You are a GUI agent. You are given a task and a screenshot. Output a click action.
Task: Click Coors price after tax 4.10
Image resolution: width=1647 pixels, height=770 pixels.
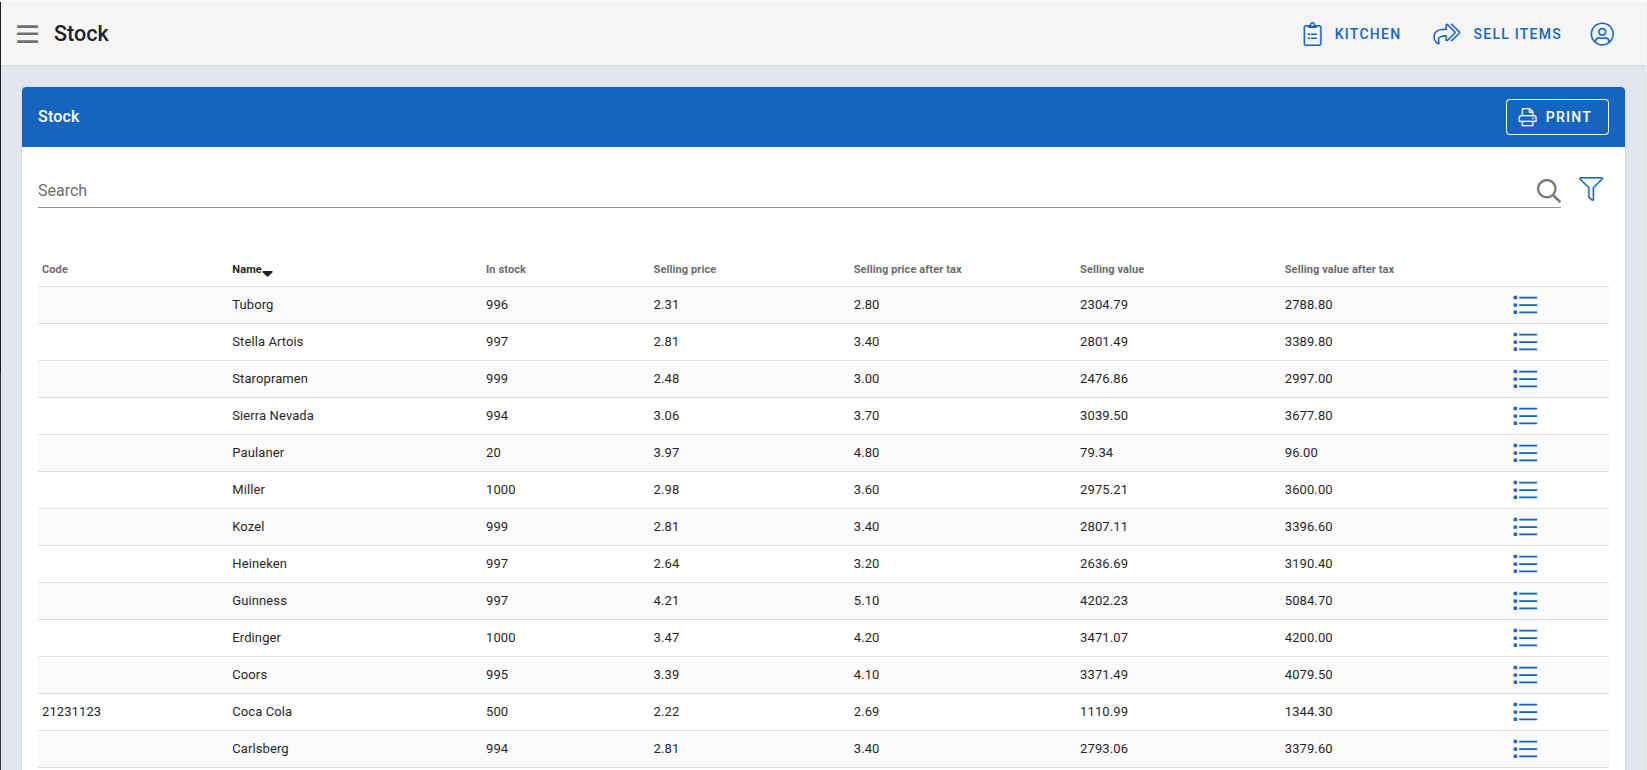point(867,675)
